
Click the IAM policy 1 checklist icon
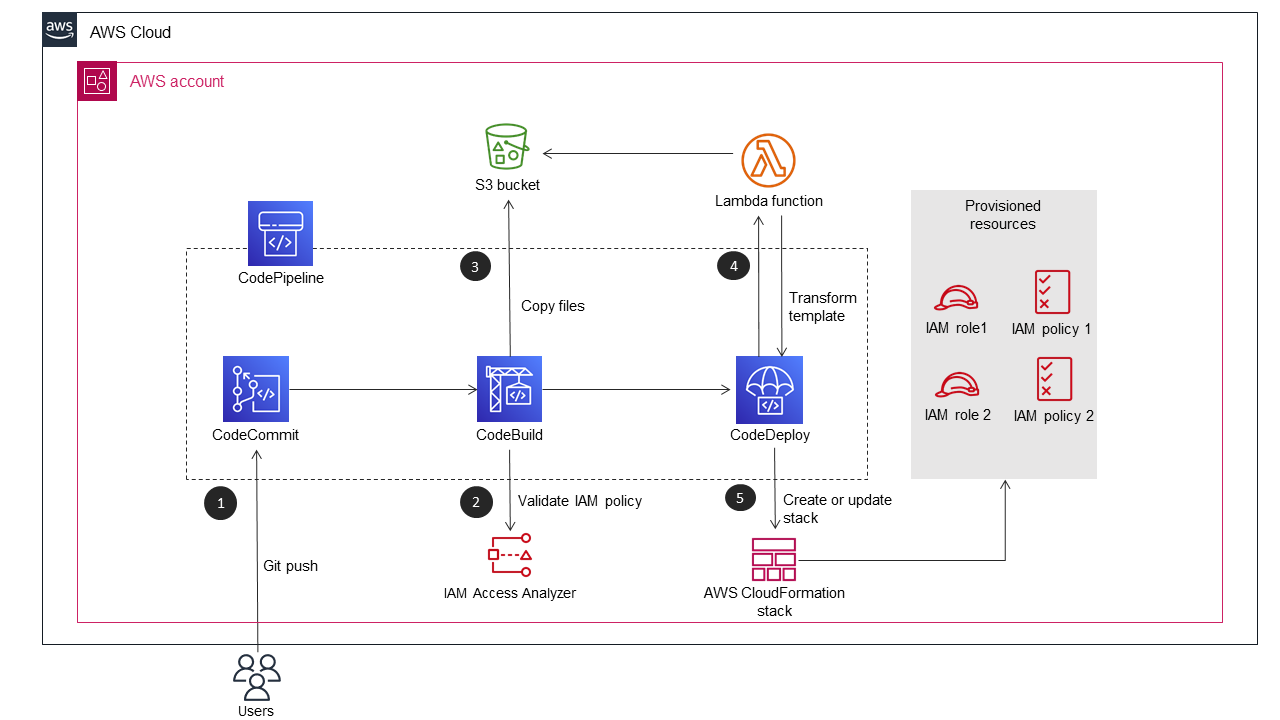pos(1051,292)
